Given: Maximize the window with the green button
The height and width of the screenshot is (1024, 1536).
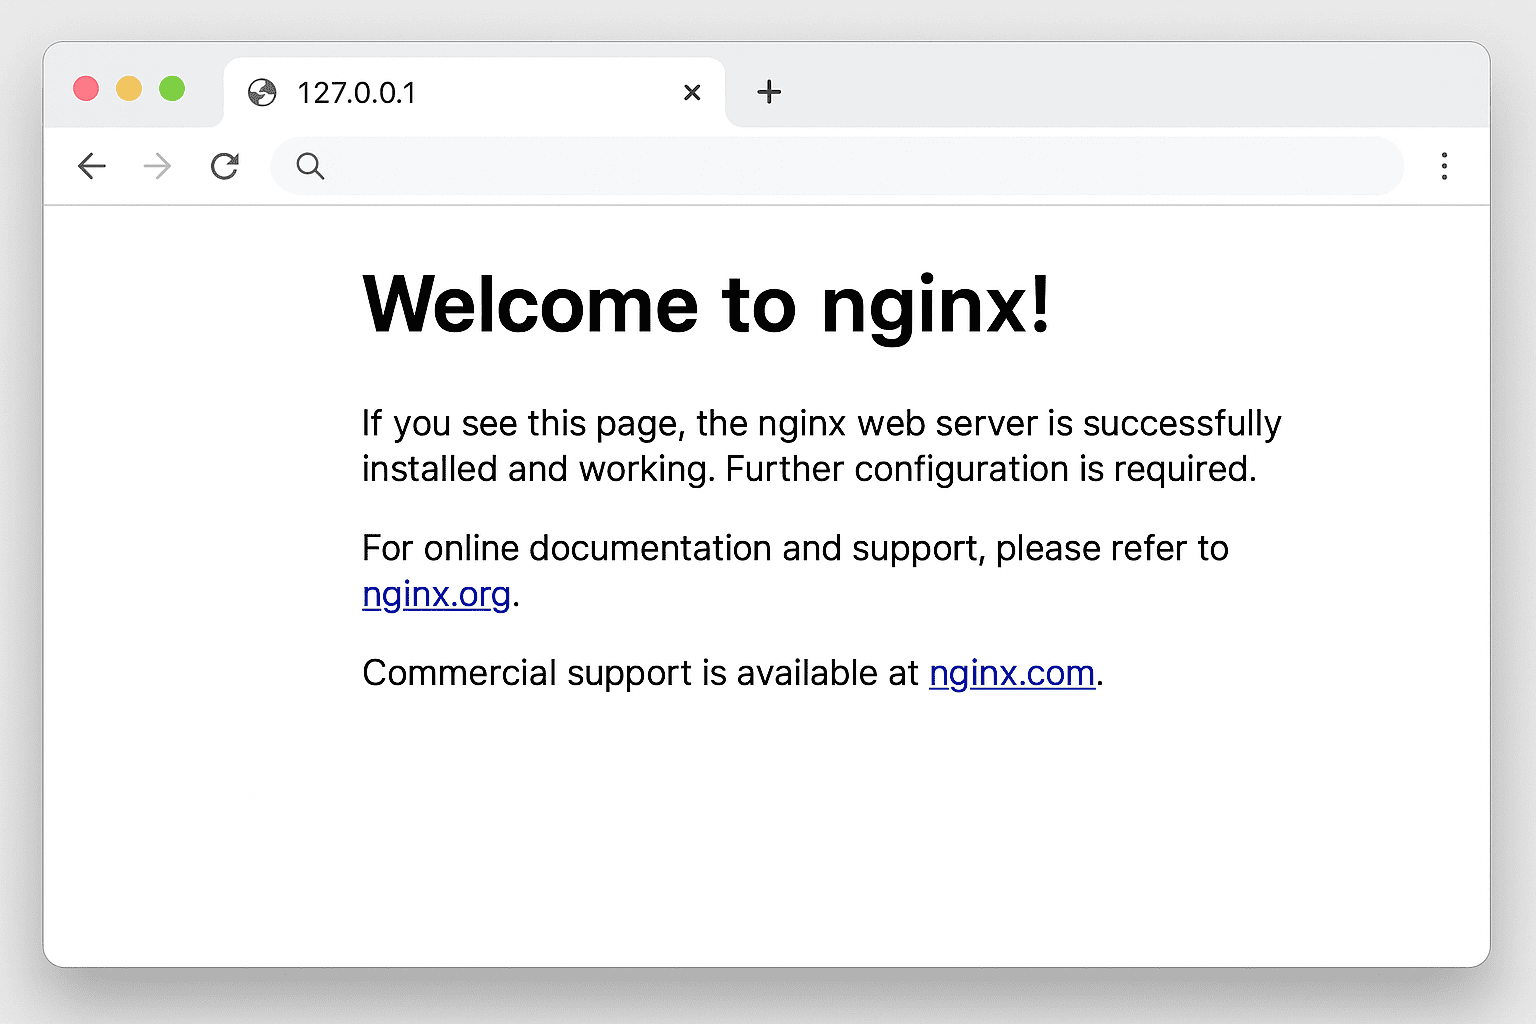Looking at the screenshot, I should pyautogui.click(x=172, y=89).
